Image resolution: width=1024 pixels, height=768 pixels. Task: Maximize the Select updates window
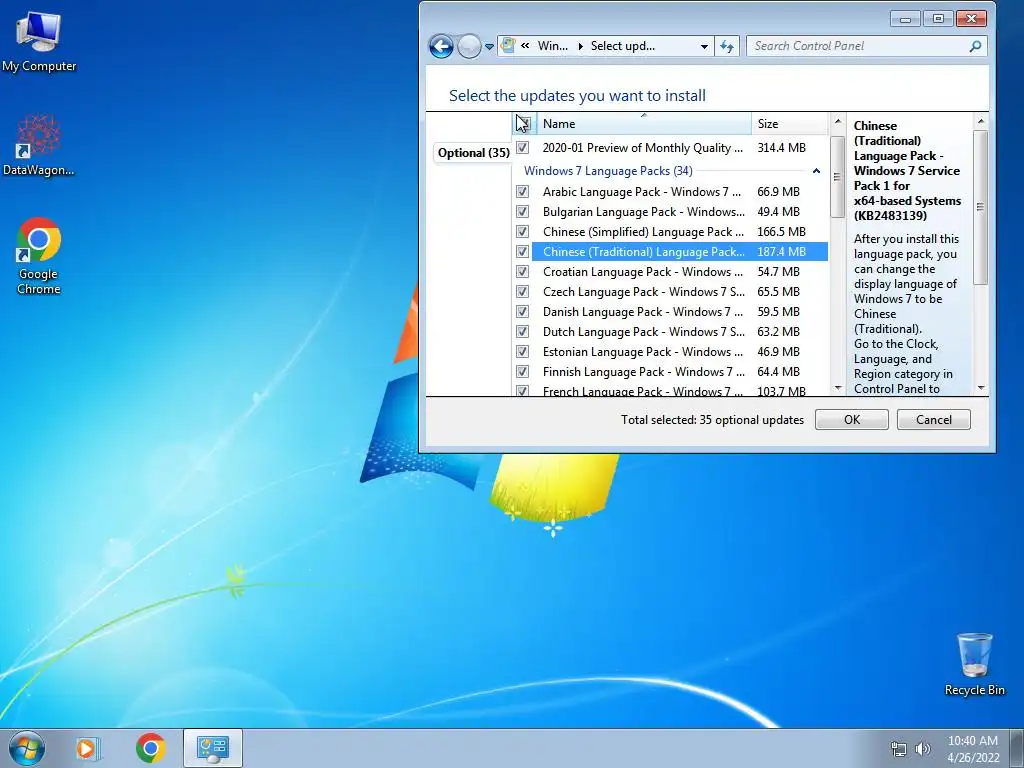[938, 19]
